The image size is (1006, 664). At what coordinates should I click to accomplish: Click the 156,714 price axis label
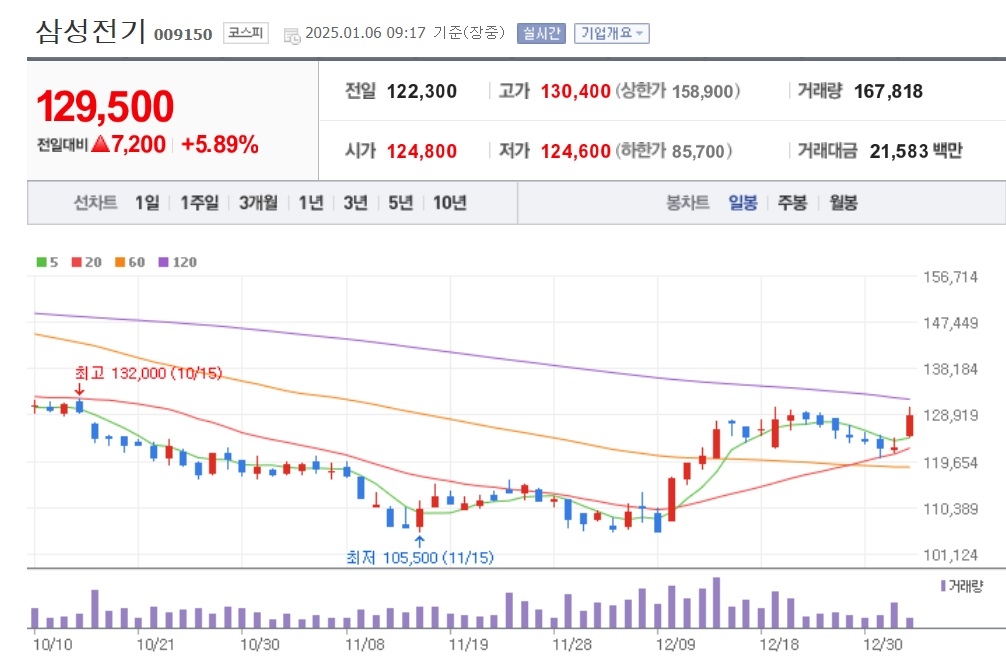(x=950, y=277)
